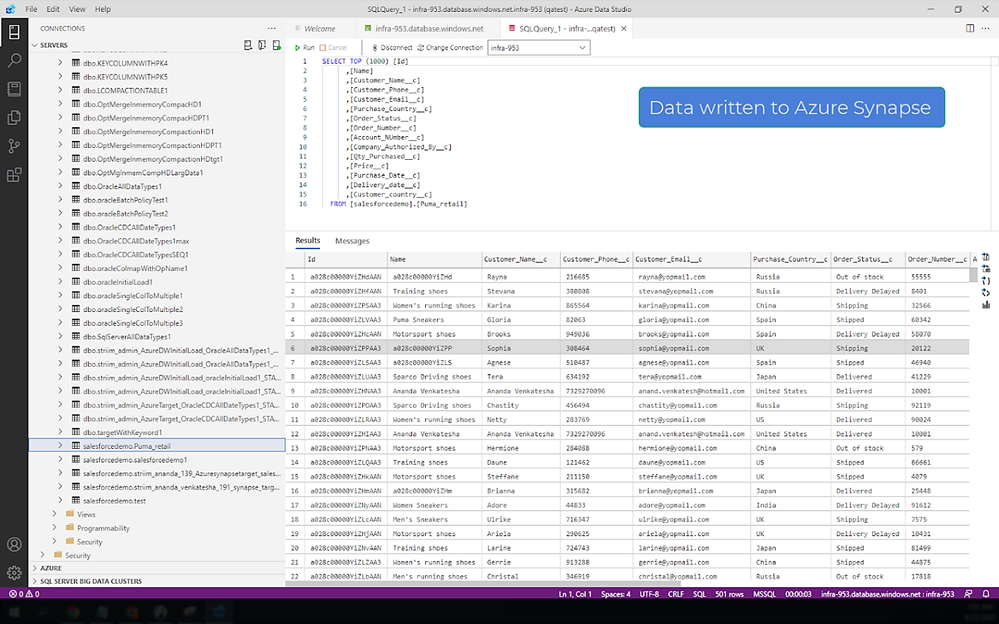Close the SQLQuery_1 tab

pyautogui.click(x=624, y=29)
